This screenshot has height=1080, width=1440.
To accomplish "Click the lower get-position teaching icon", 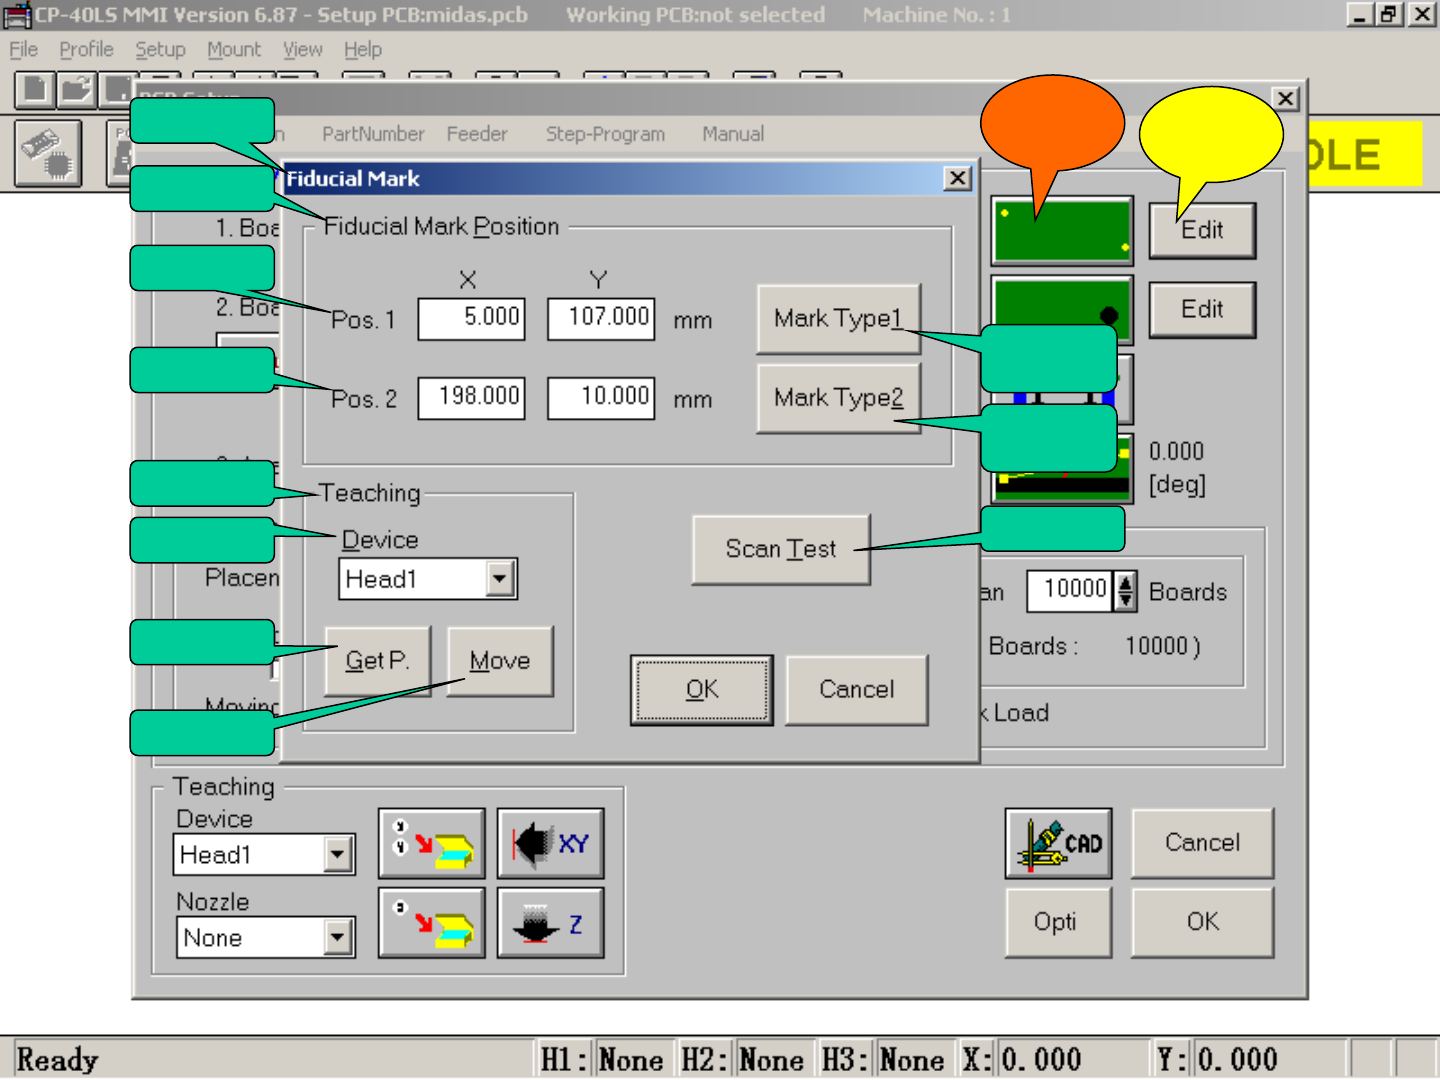I will [432, 923].
